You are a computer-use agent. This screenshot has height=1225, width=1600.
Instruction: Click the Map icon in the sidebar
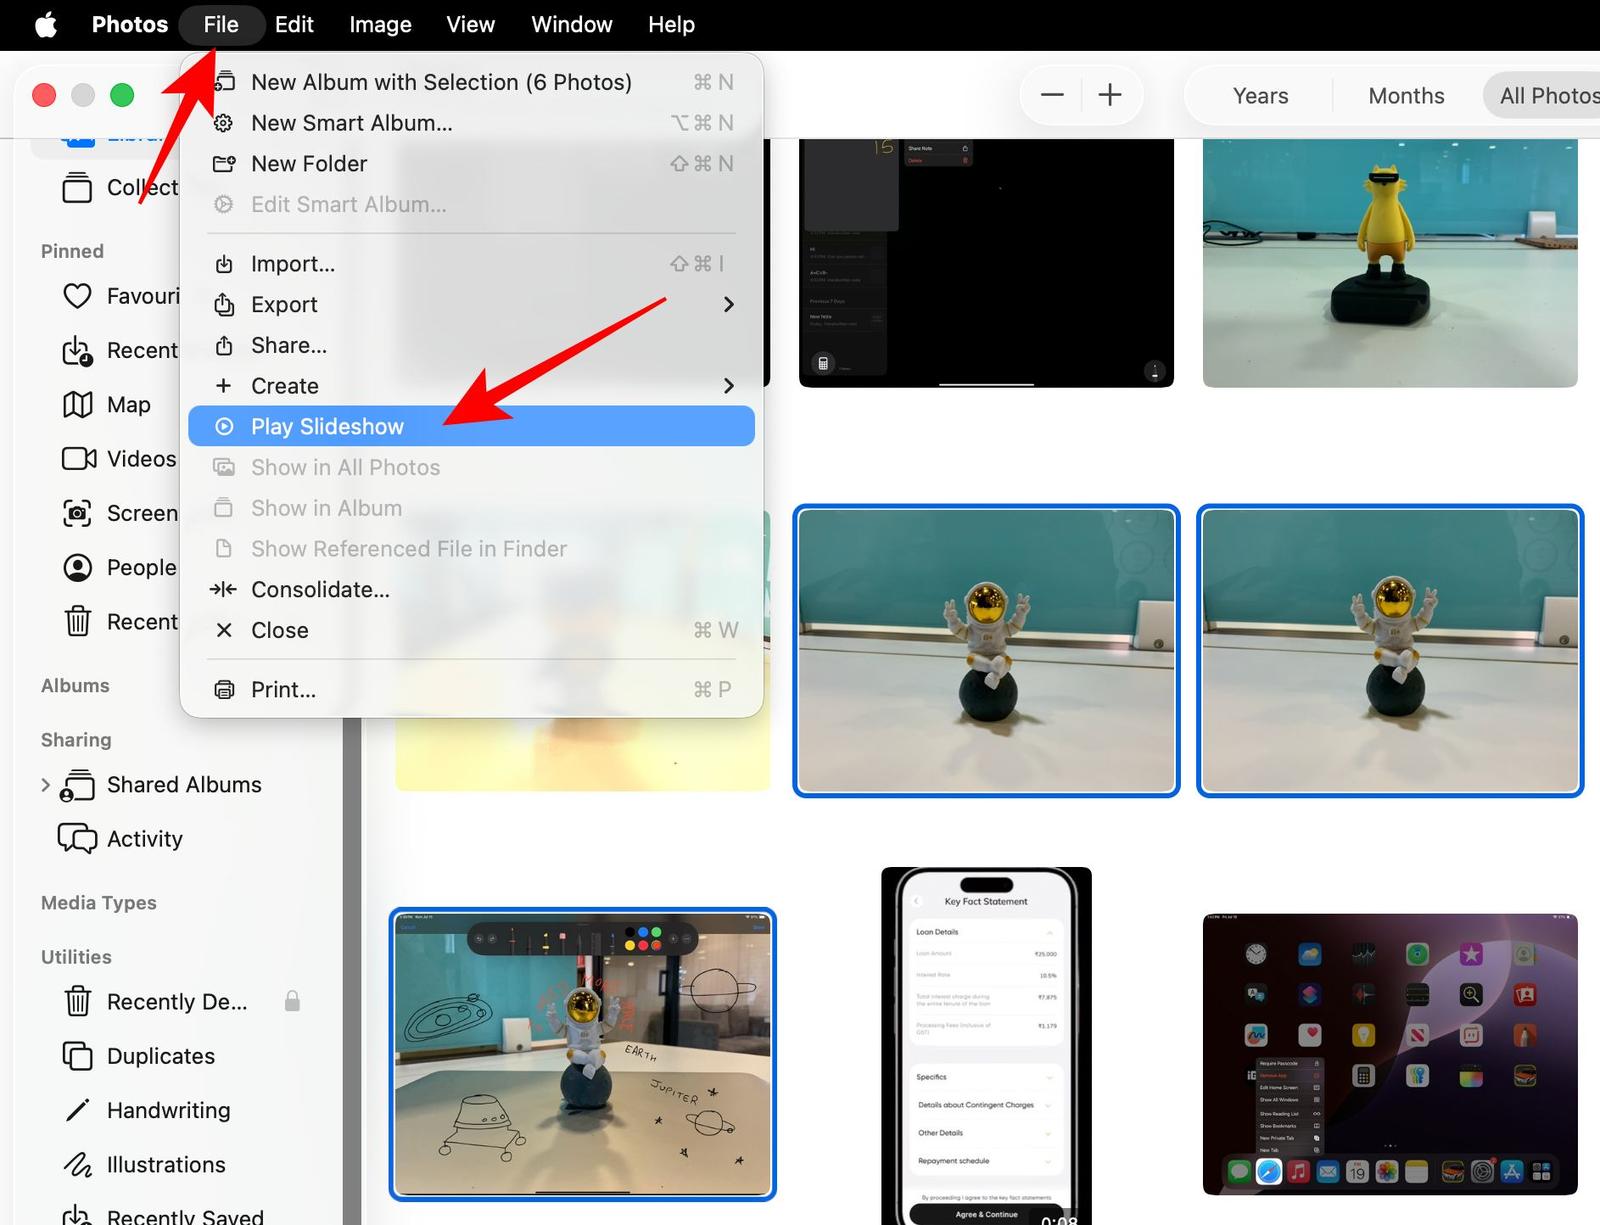pos(78,405)
